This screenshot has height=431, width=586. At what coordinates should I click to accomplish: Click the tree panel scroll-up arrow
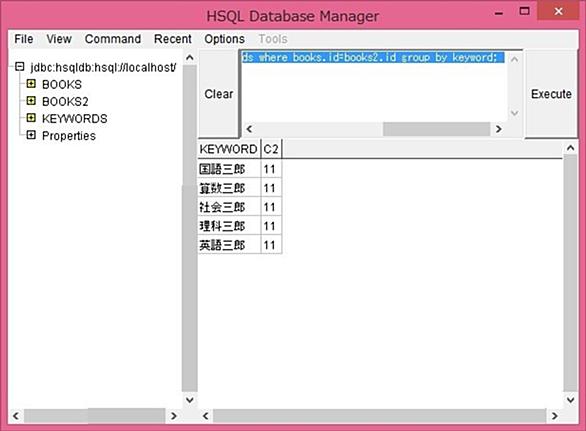[x=190, y=58]
